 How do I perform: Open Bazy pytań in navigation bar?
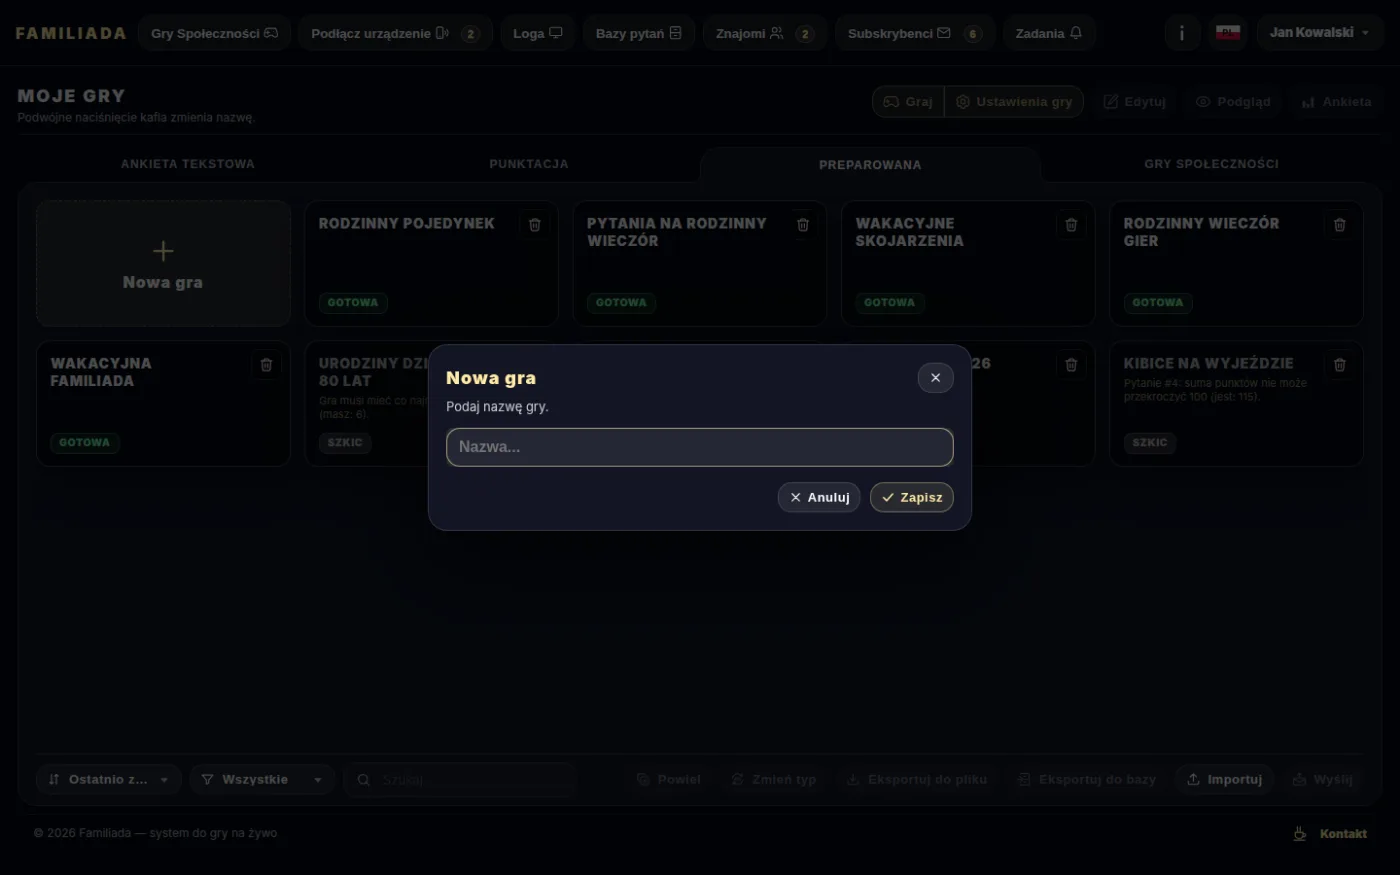pos(639,33)
